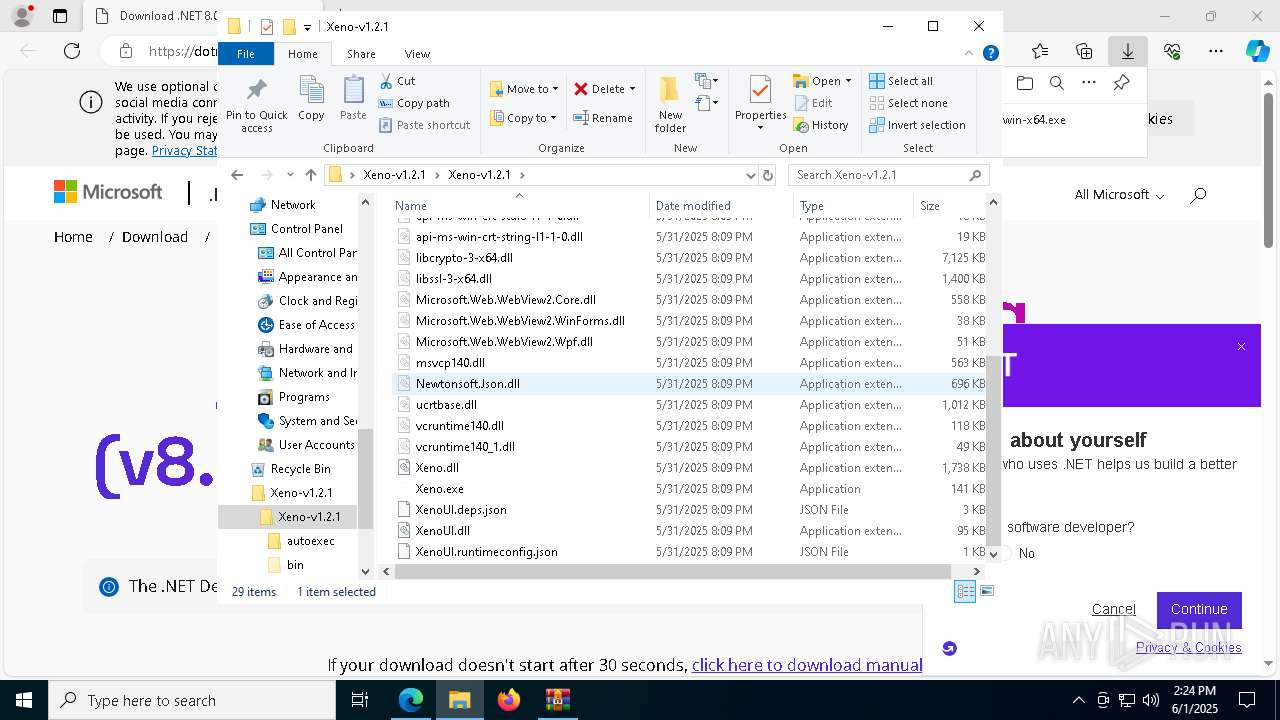Click the Edit button in Open group
Image resolution: width=1280 pixels, height=720 pixels.
tap(813, 103)
